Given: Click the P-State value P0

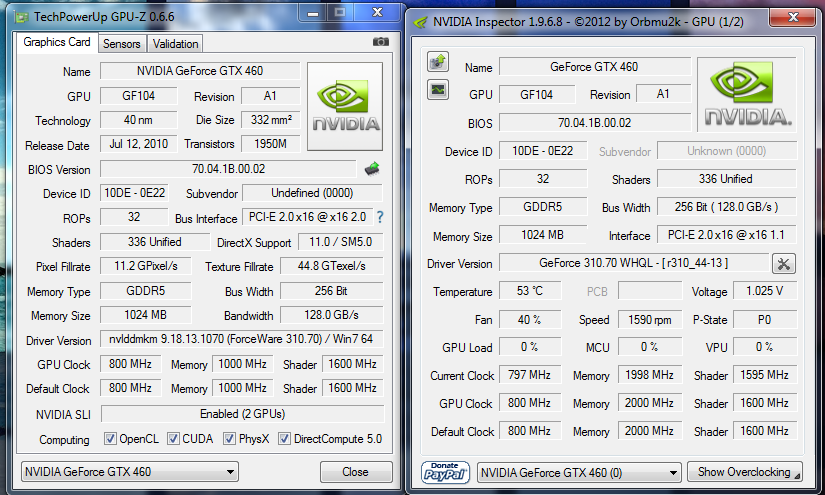Looking at the screenshot, I should 765,319.
